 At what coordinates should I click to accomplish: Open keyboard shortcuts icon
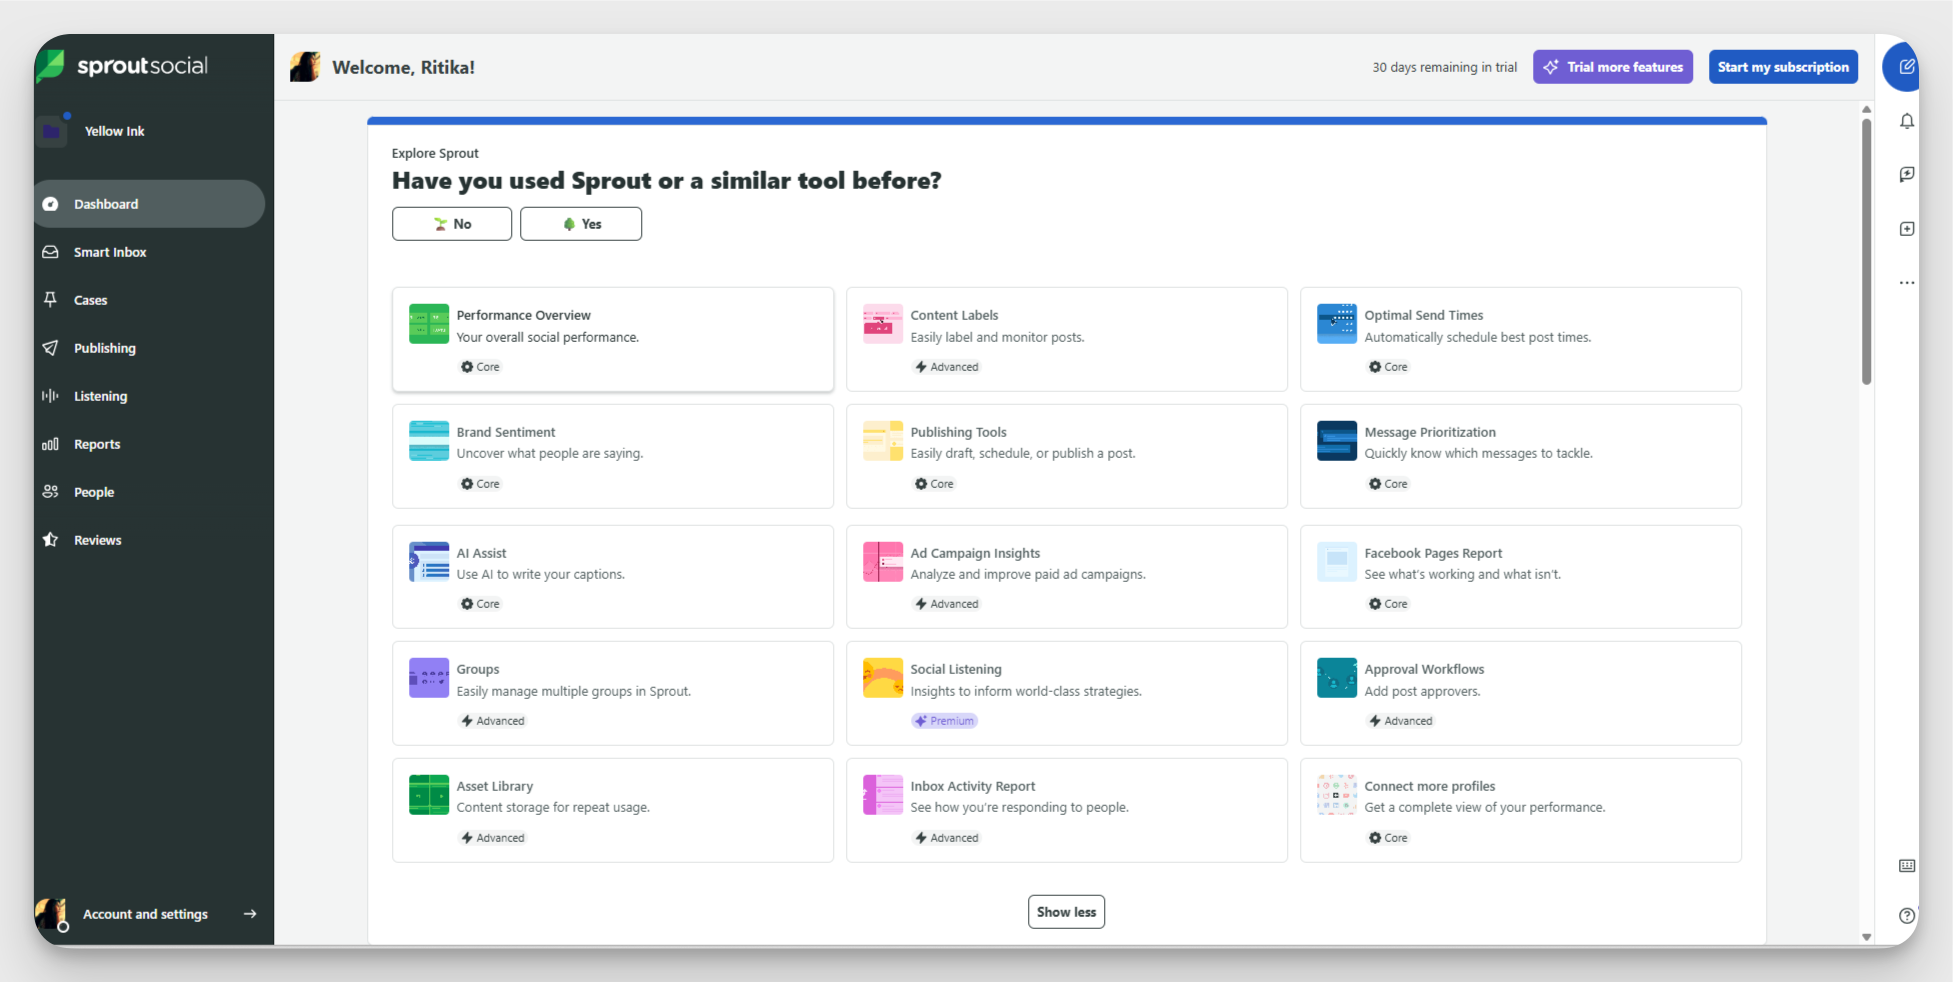click(x=1907, y=866)
